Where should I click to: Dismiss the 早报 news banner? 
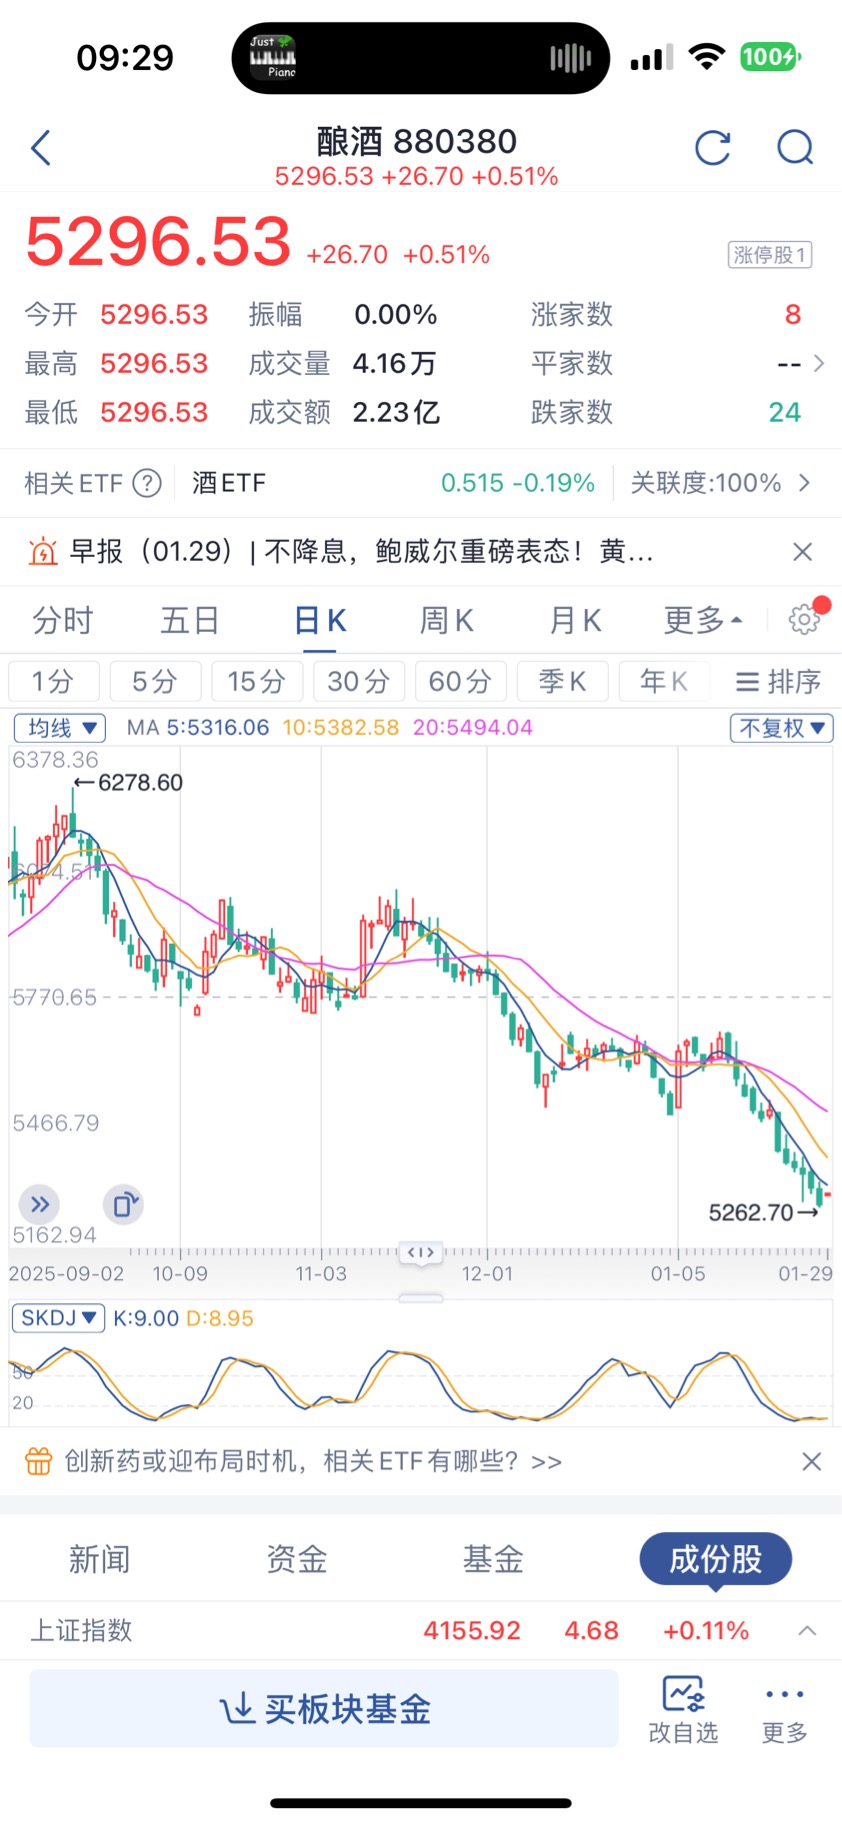click(x=802, y=552)
